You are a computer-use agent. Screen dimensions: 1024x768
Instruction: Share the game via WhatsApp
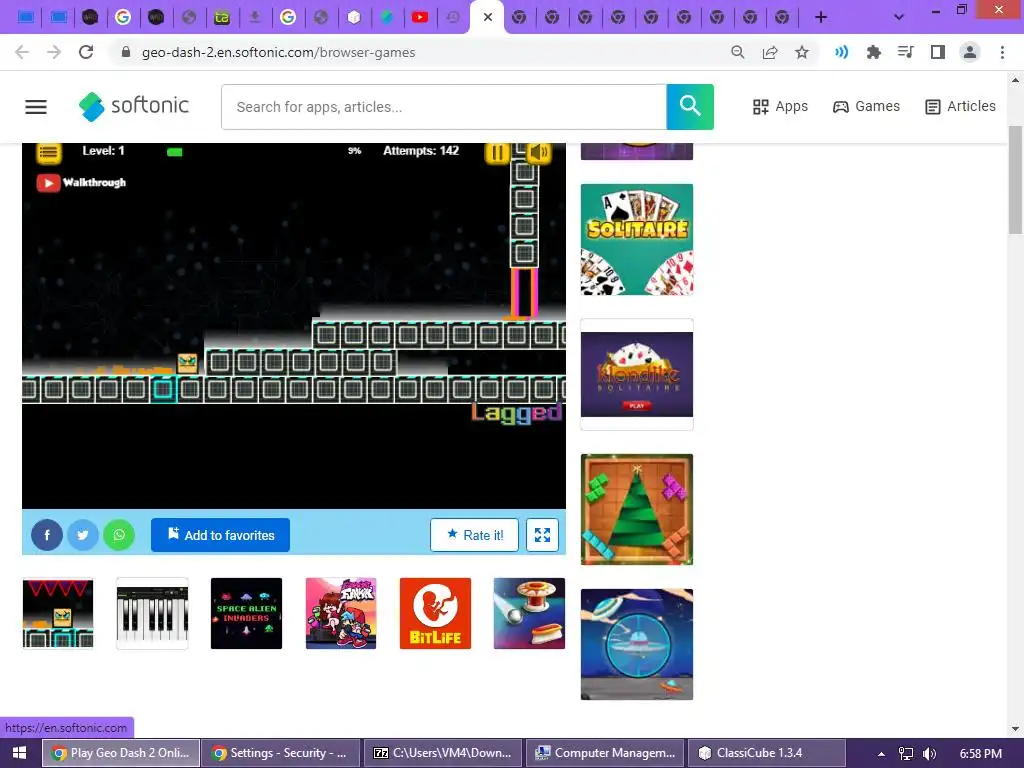(x=119, y=535)
